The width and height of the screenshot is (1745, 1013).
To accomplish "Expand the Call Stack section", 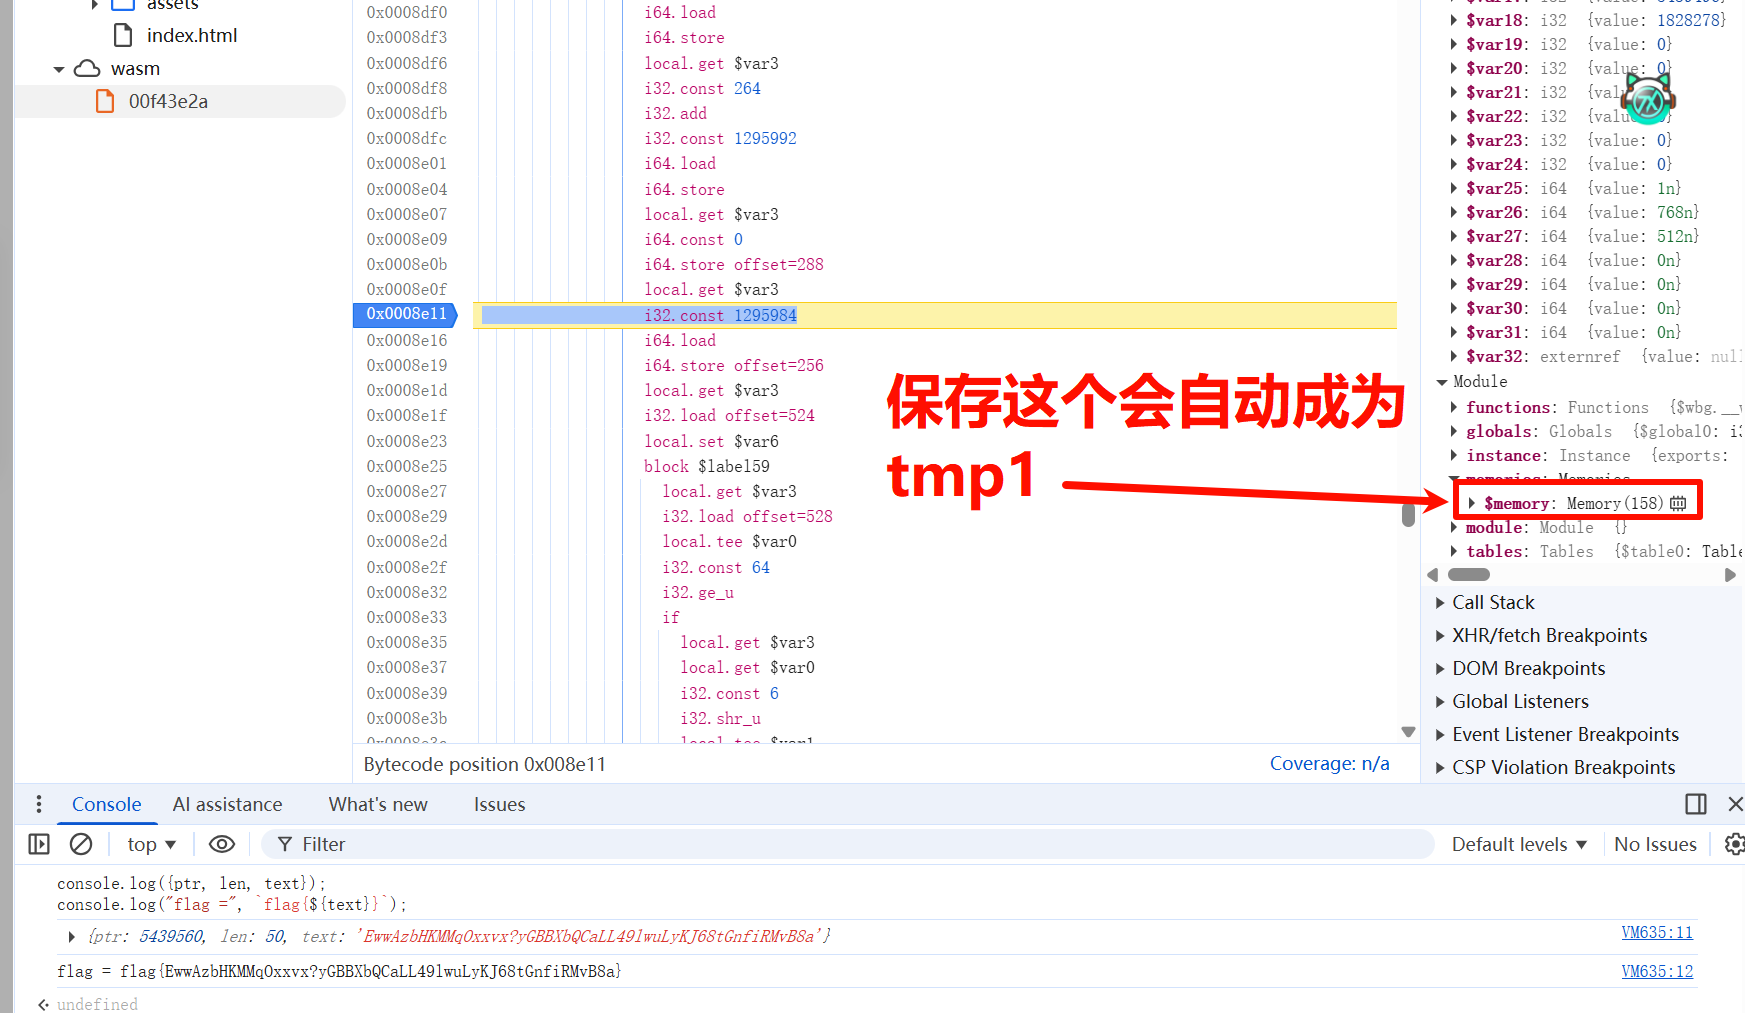I will [x=1492, y=602].
